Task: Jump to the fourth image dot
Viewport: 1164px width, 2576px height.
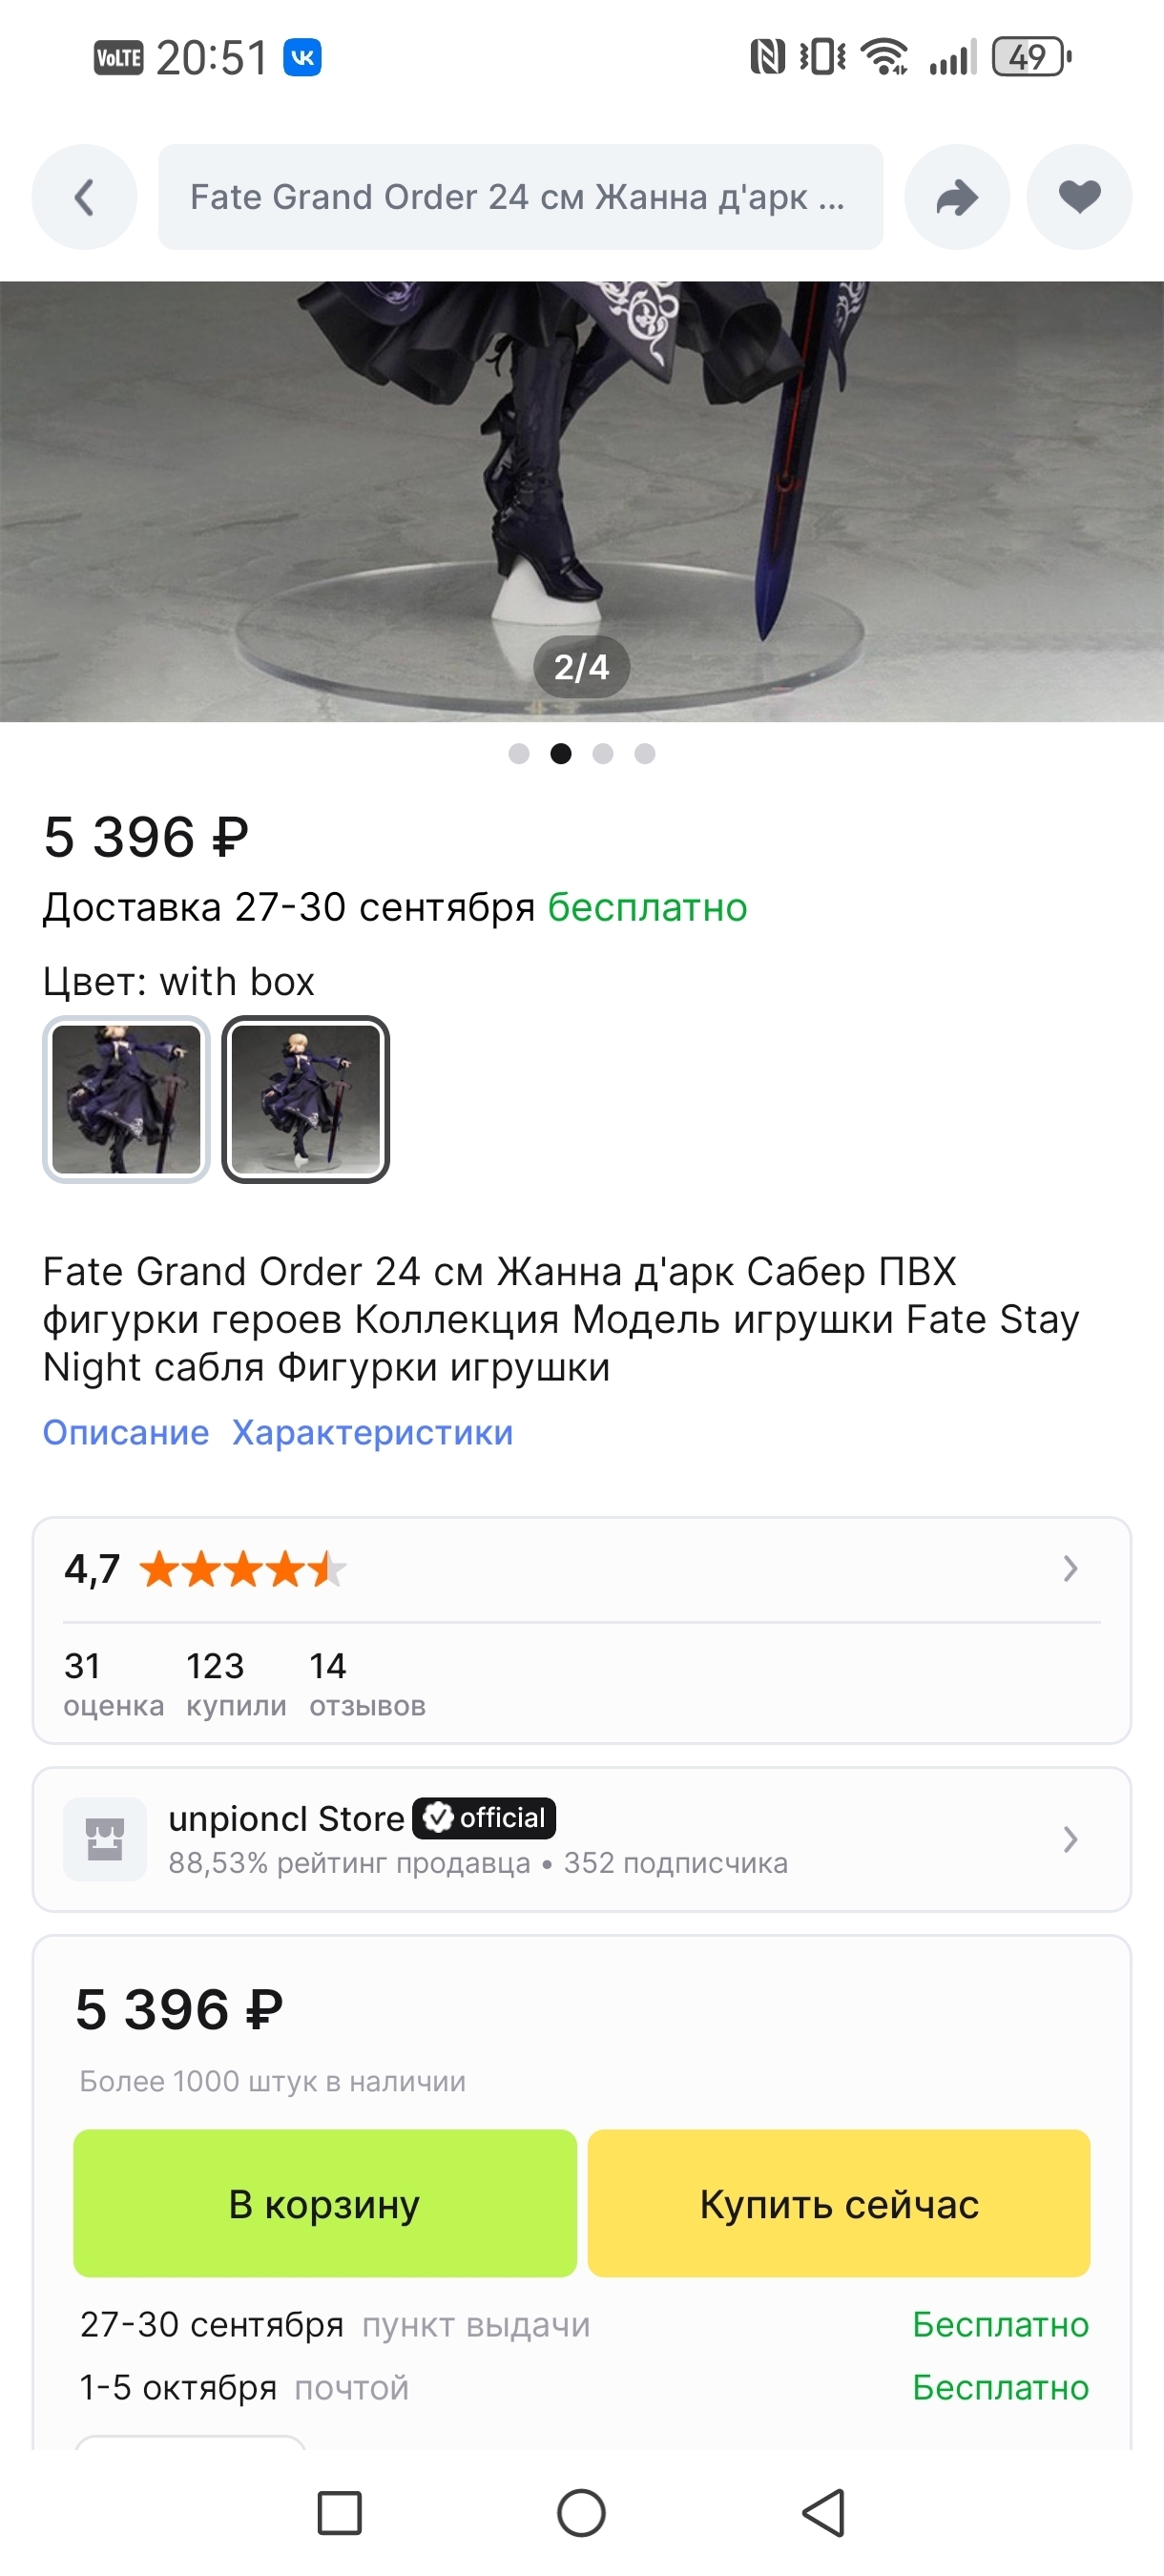Action: point(645,754)
